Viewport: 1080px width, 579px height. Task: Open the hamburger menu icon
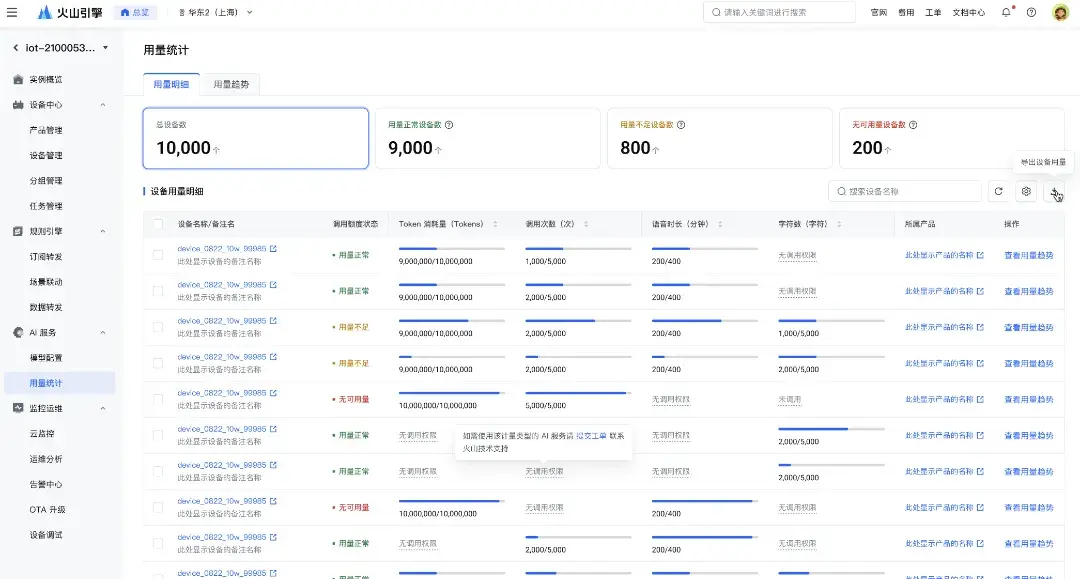12,12
